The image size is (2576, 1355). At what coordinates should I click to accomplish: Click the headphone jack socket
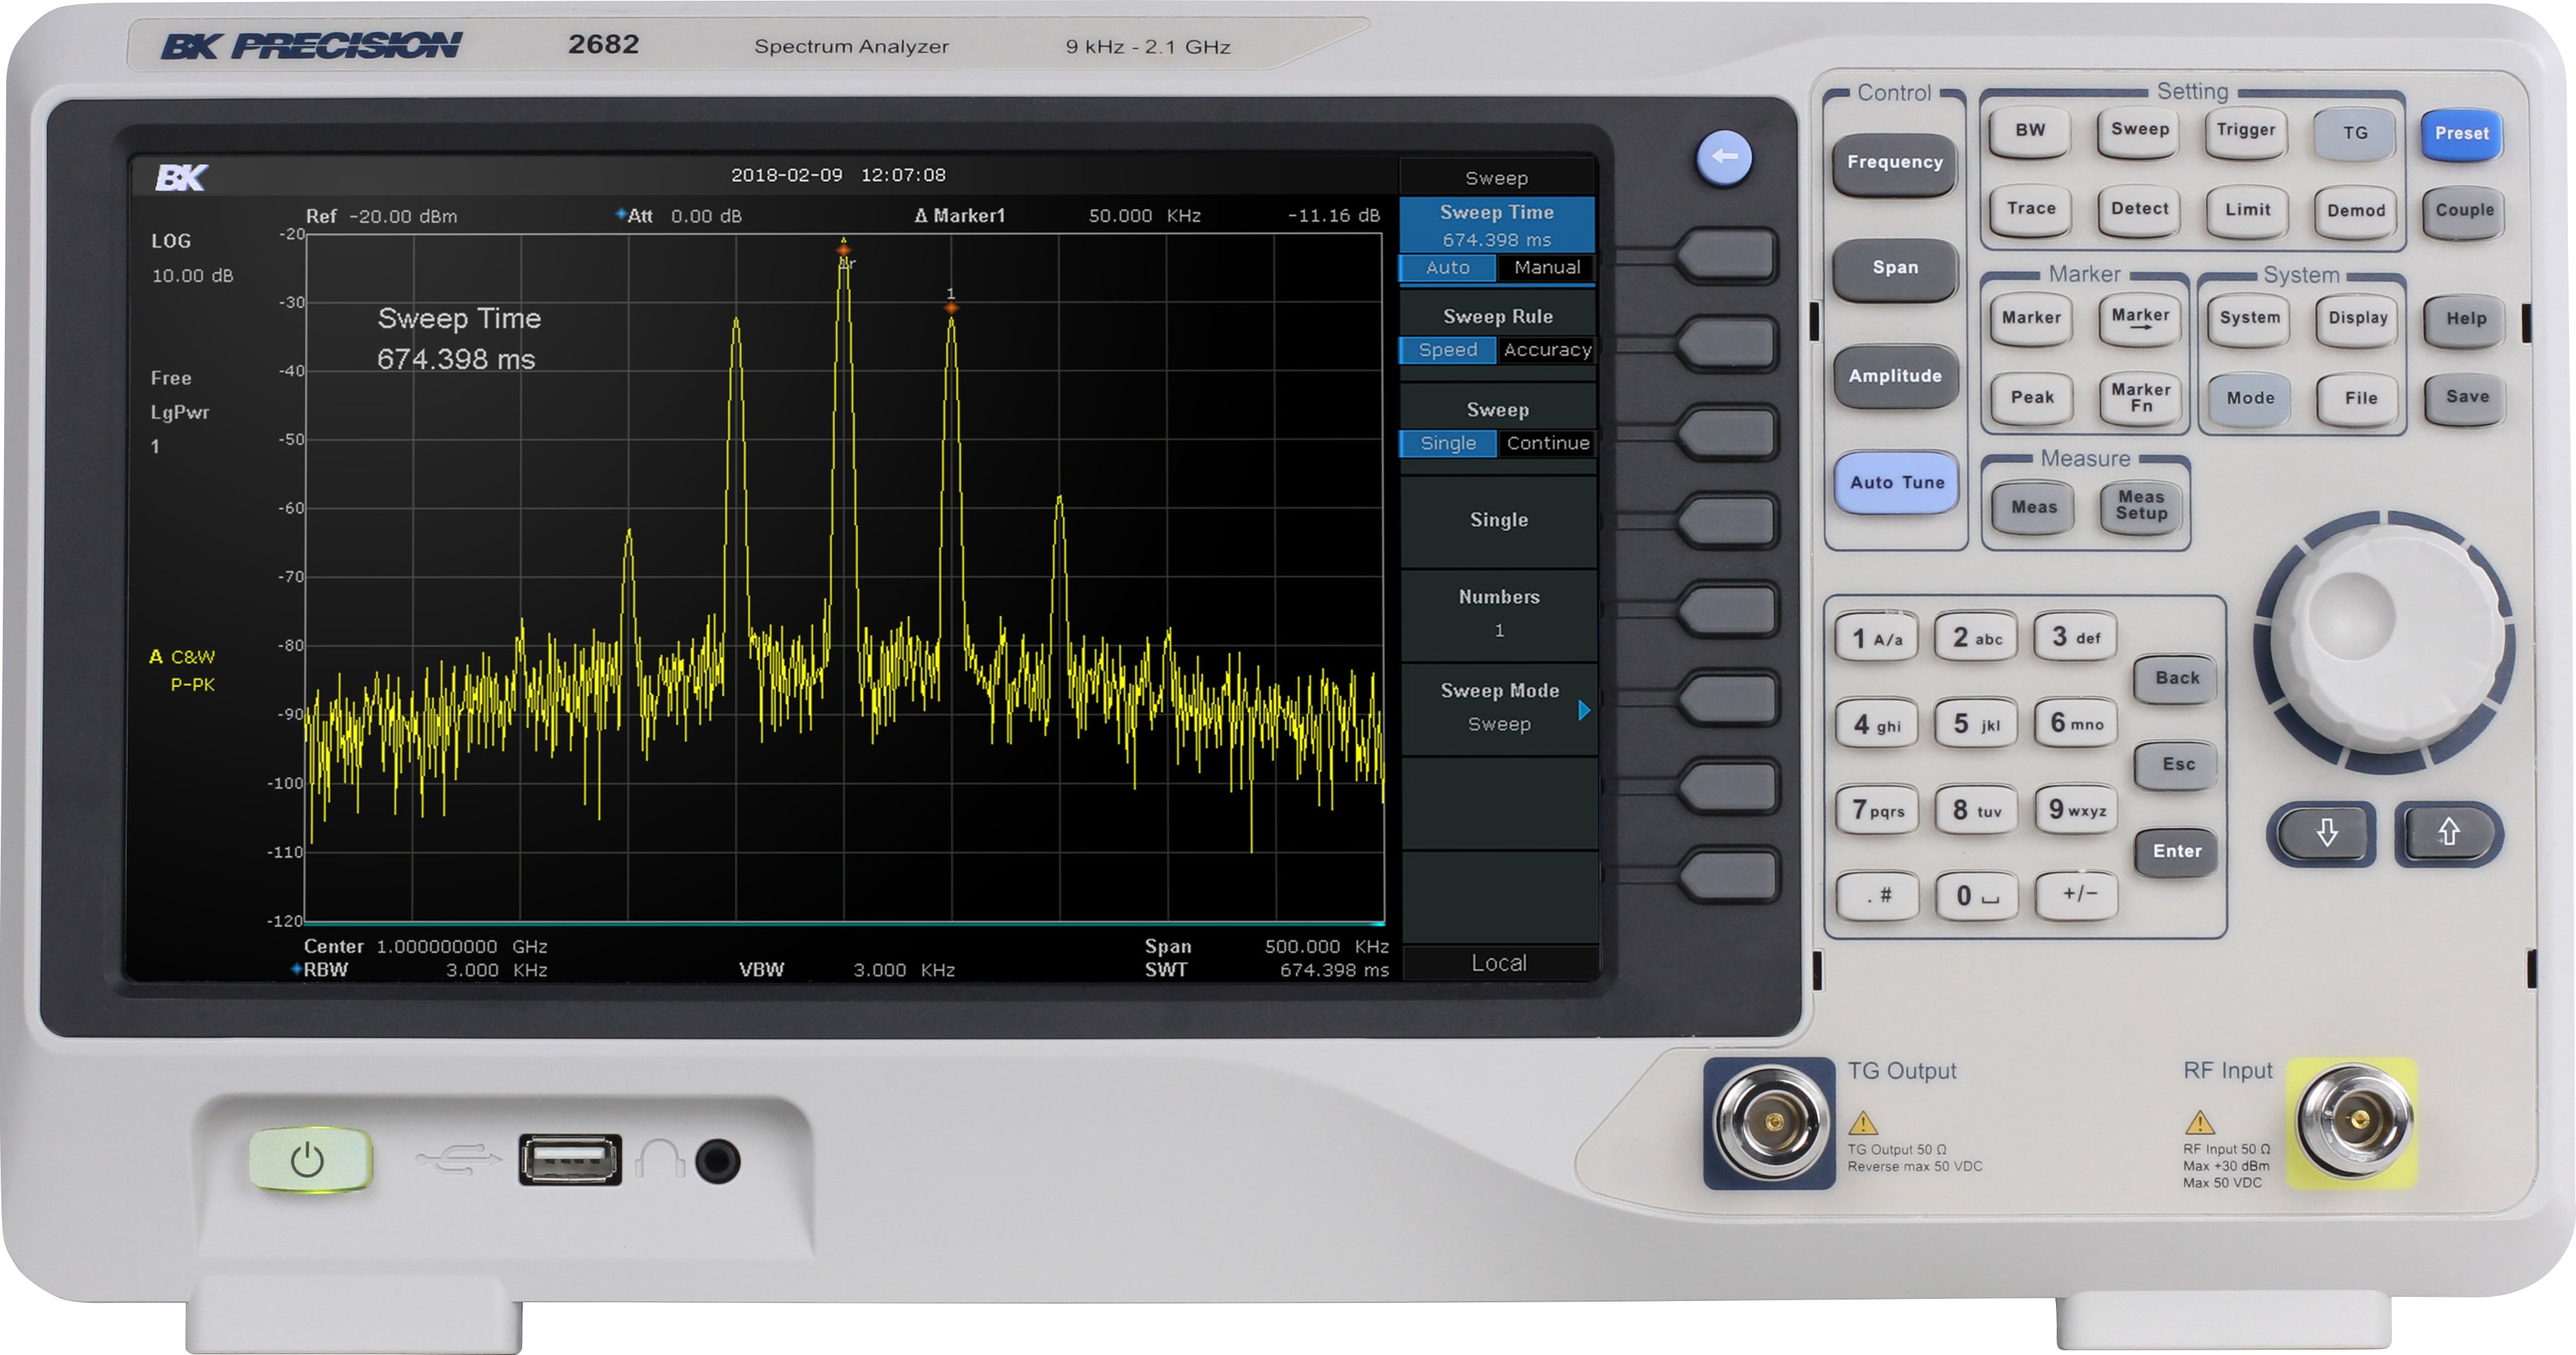(x=717, y=1161)
